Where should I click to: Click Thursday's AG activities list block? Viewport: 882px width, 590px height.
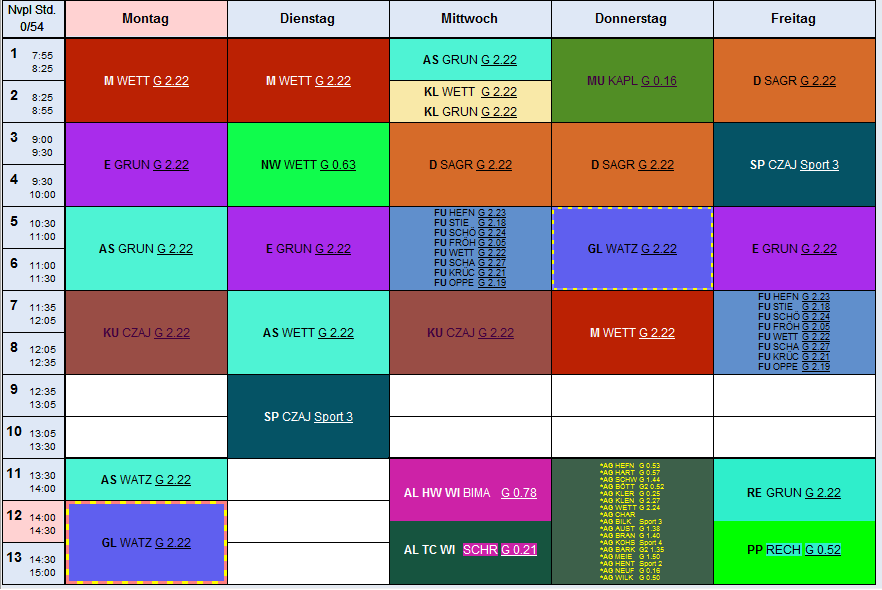[x=632, y=521]
